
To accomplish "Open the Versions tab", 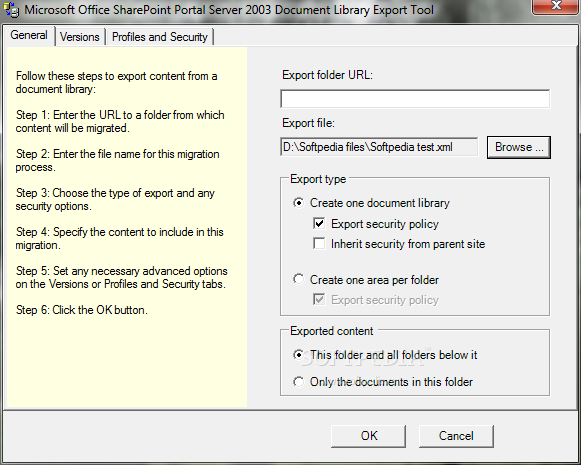I will 80,37.
